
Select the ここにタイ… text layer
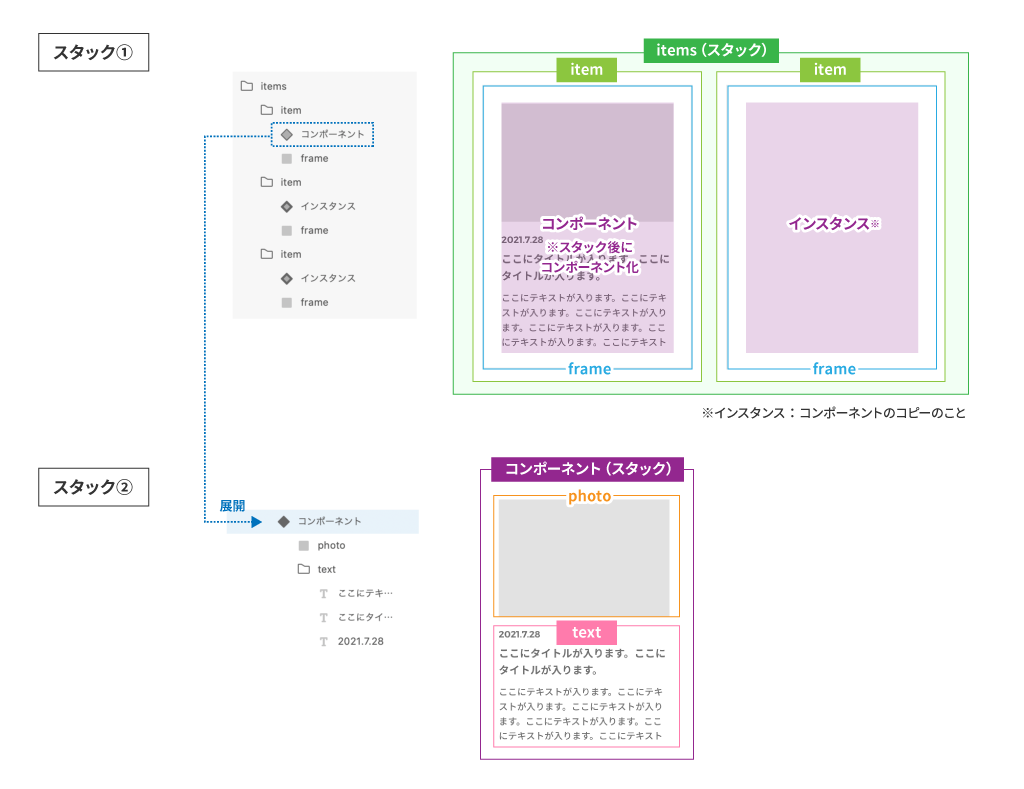click(365, 617)
